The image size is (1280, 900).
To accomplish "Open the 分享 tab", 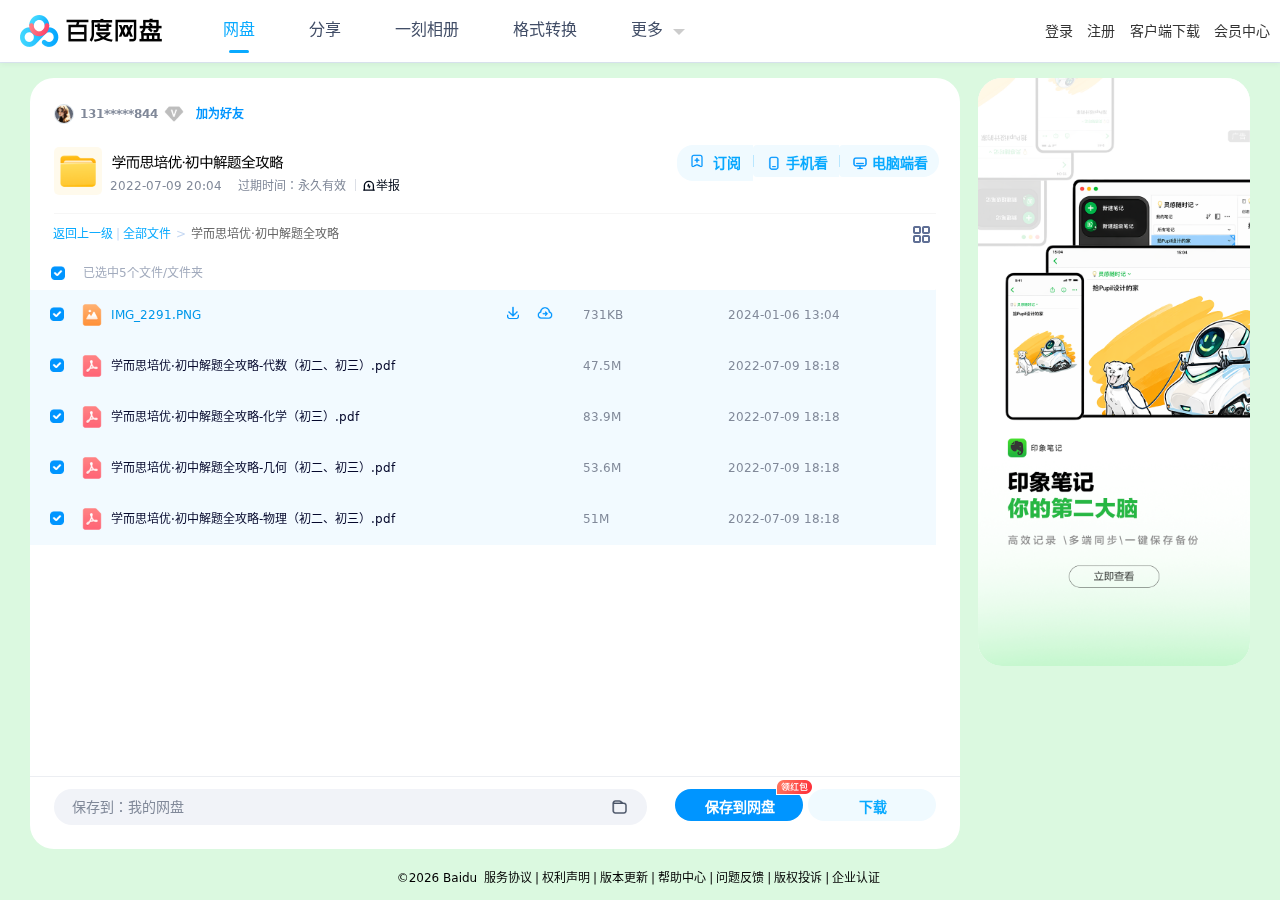I will point(325,30).
